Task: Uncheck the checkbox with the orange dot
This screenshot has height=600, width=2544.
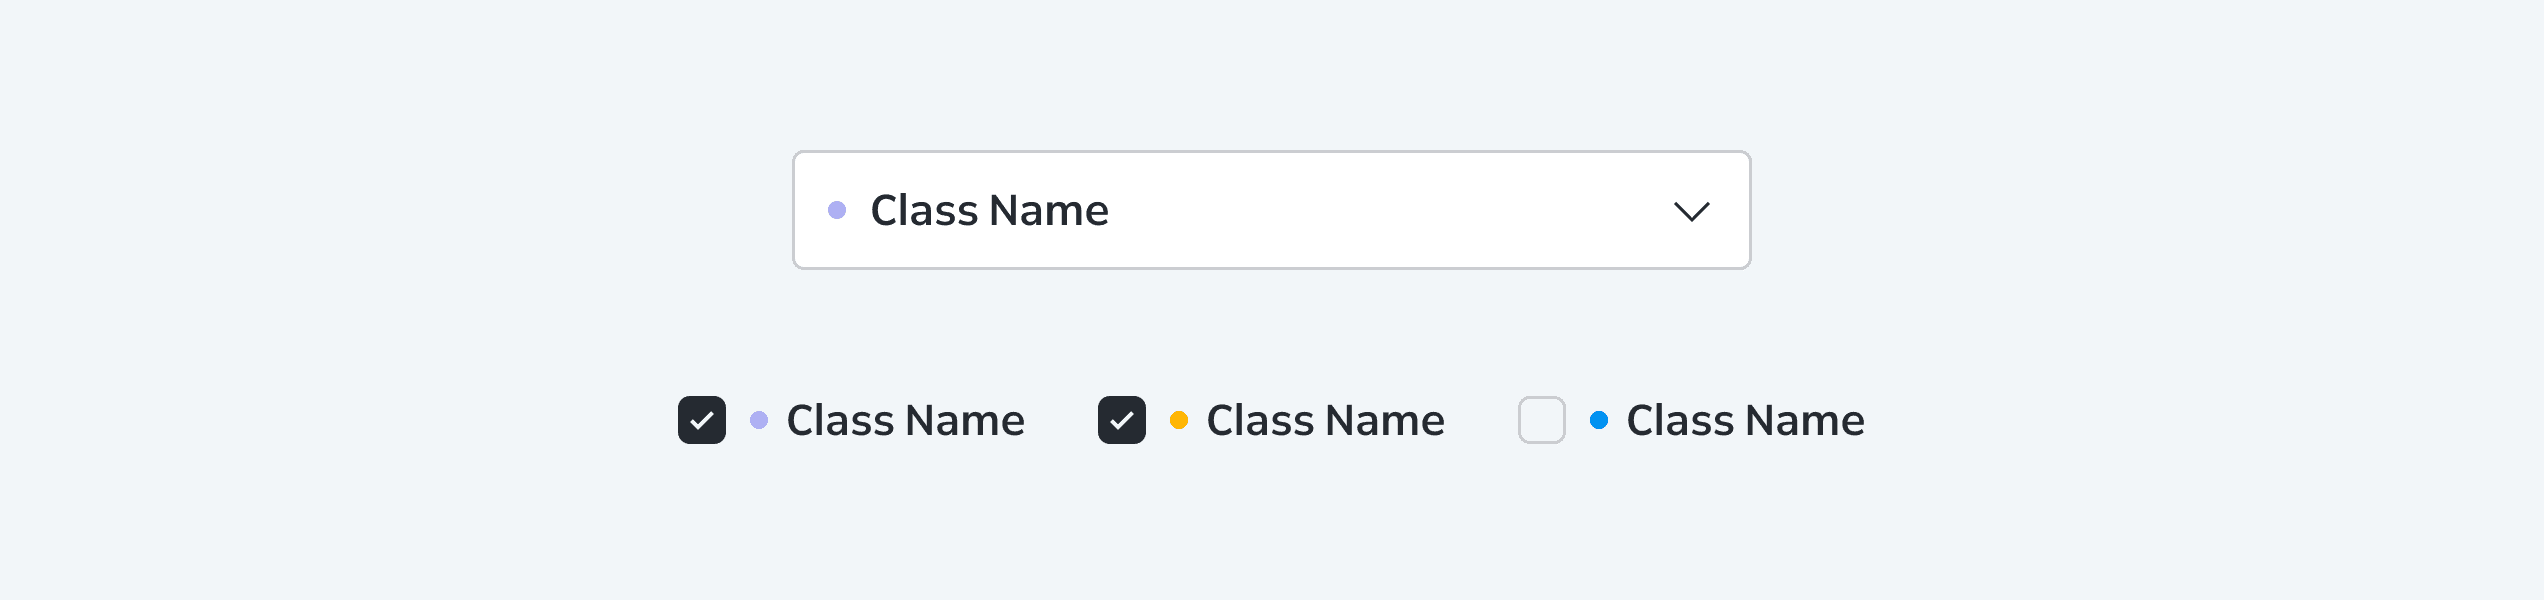Action: 1122,420
